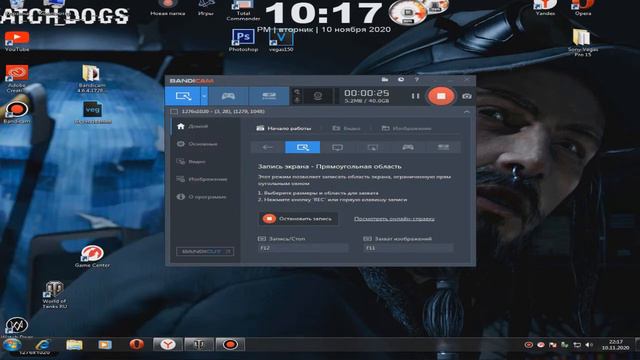Viewport: 640px width, 360px height.
Task: Open the online help link
Action: point(394,219)
